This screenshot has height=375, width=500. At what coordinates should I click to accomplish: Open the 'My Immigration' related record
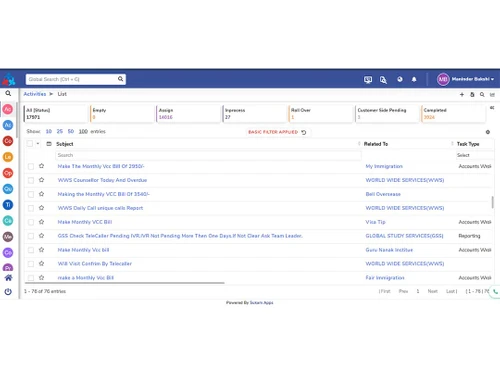pos(384,166)
